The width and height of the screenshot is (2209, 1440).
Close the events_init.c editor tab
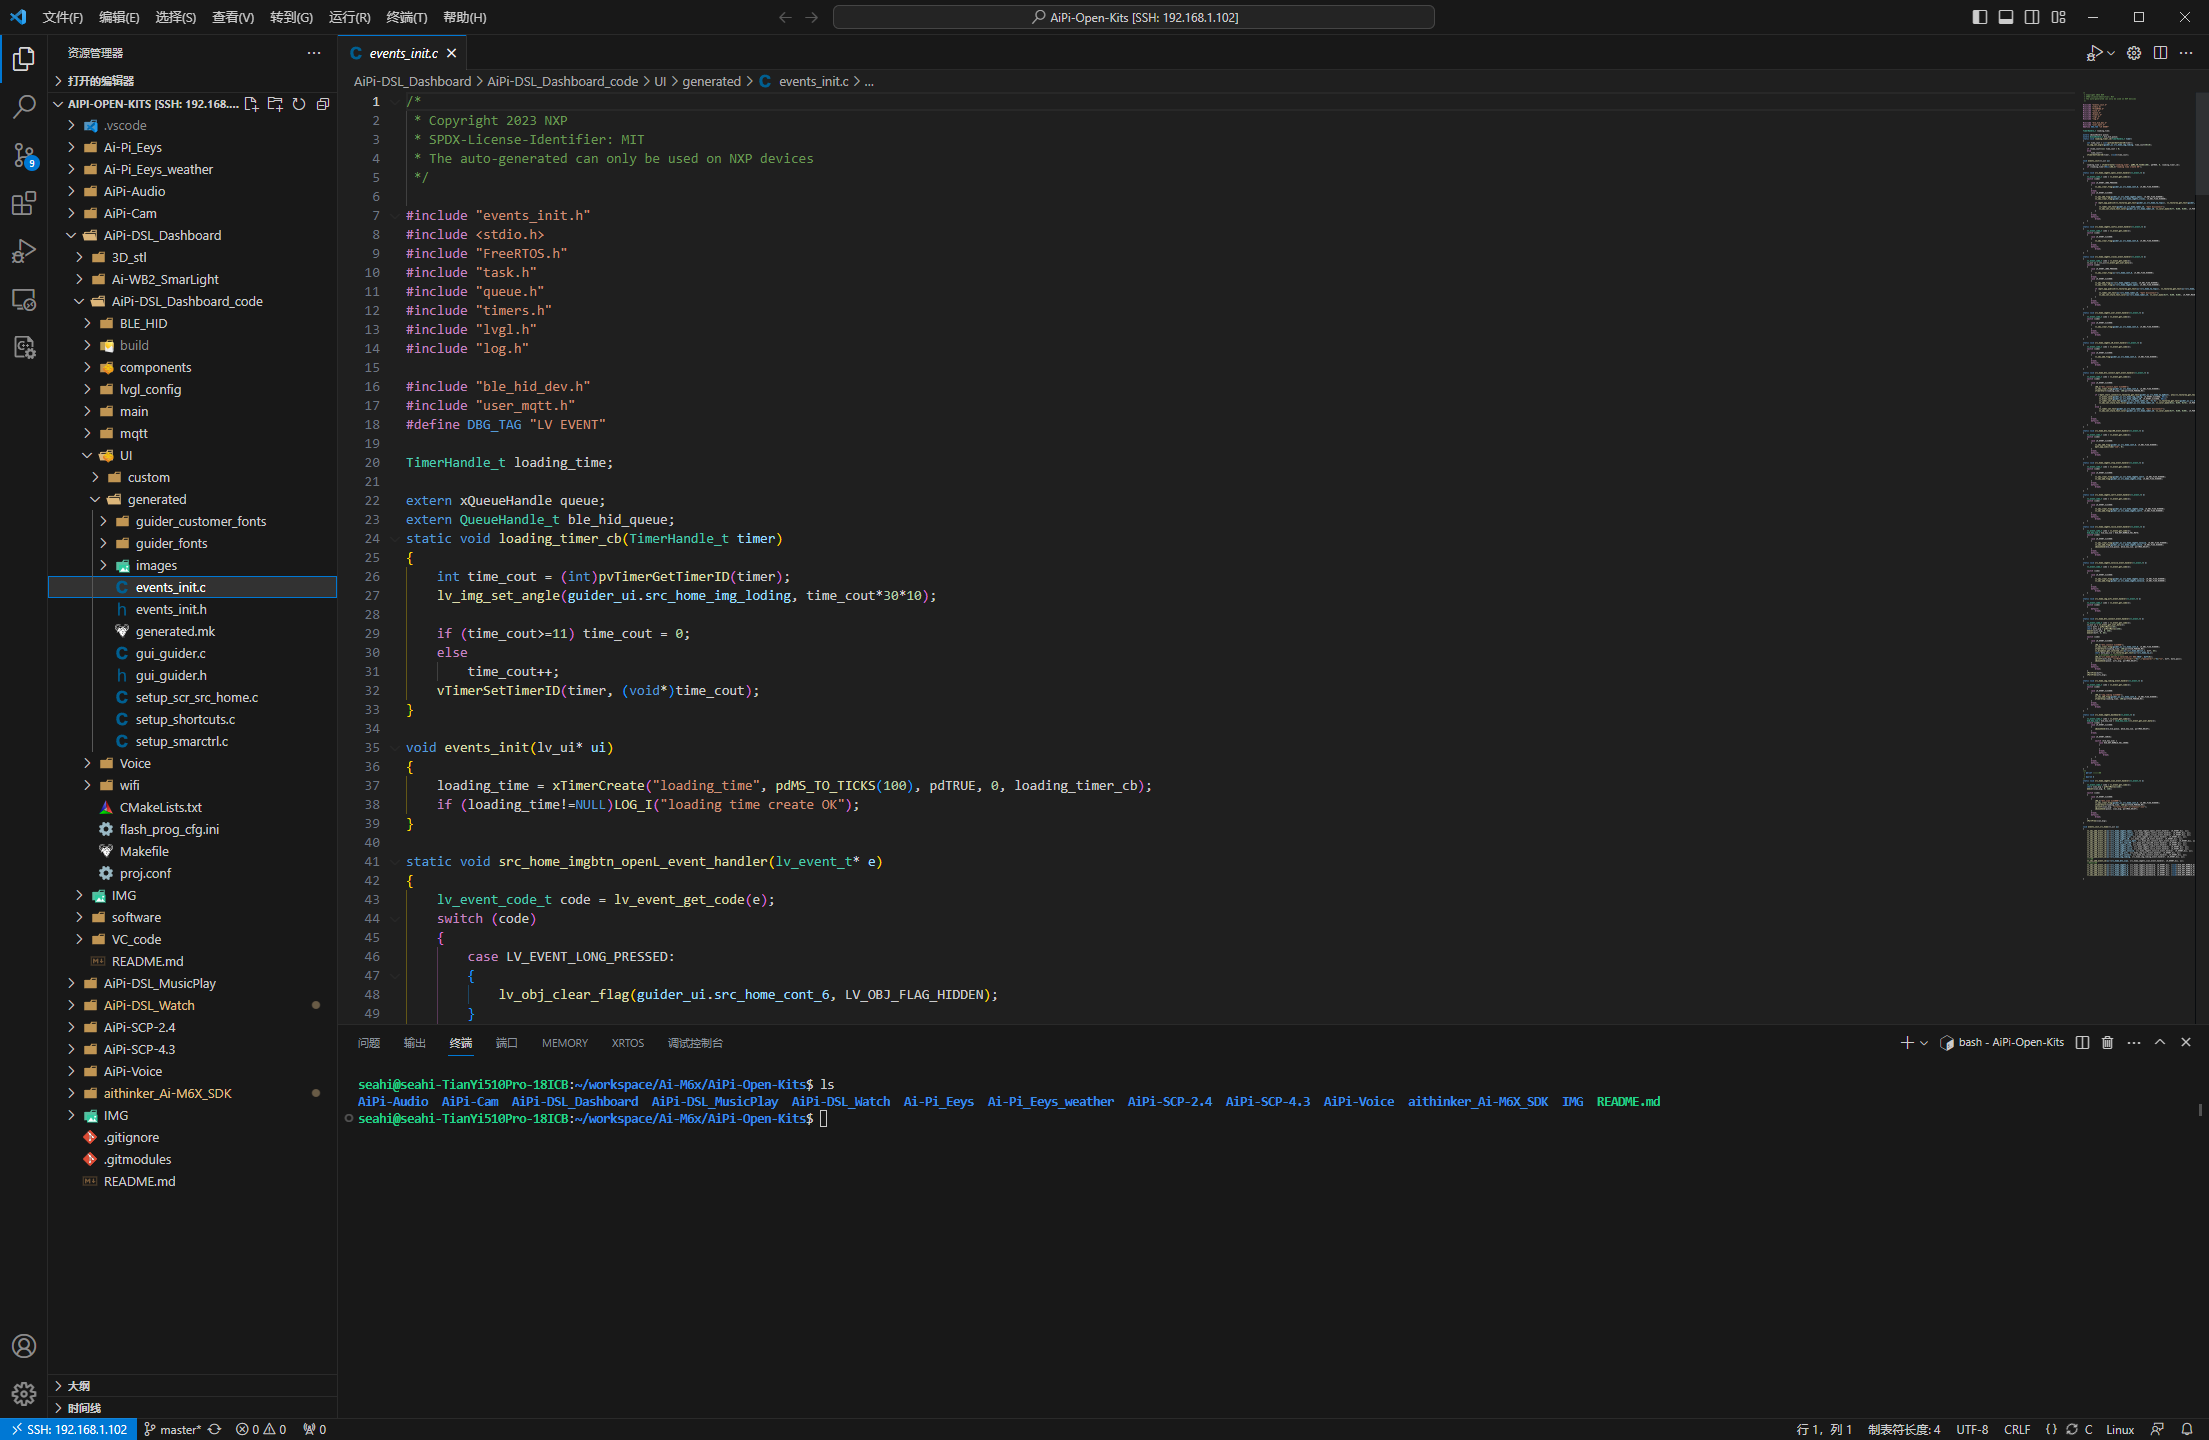pyautogui.click(x=452, y=53)
